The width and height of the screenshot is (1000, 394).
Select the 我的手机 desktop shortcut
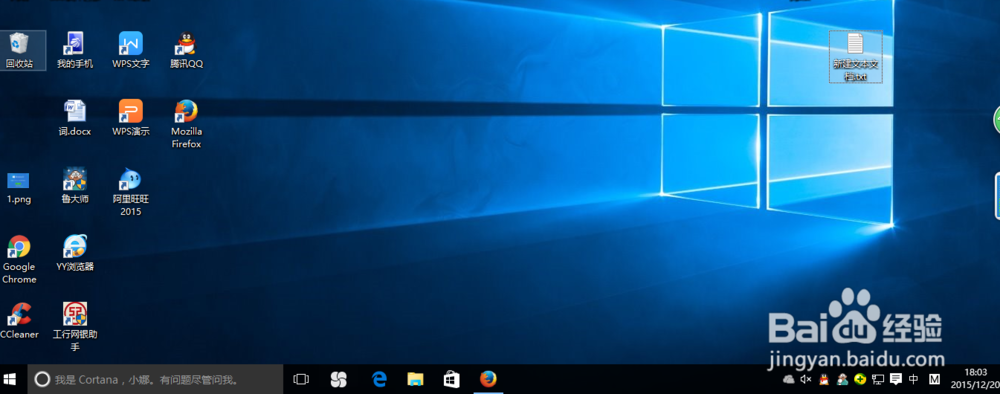point(75,50)
